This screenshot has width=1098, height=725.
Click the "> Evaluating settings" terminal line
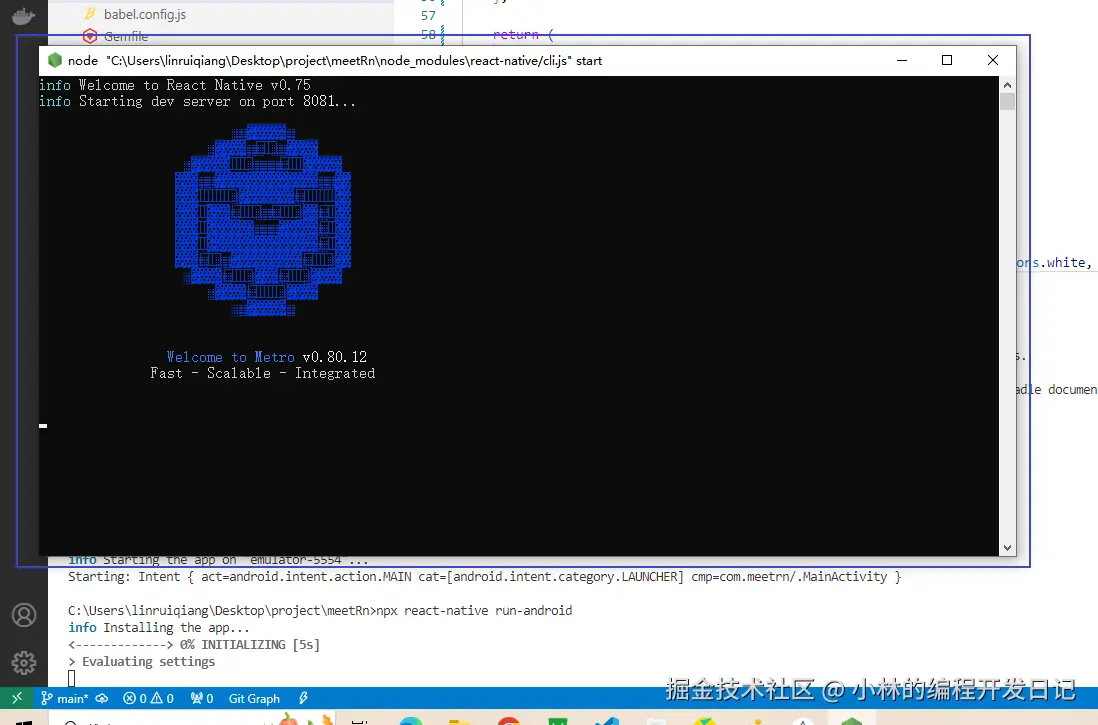(141, 661)
